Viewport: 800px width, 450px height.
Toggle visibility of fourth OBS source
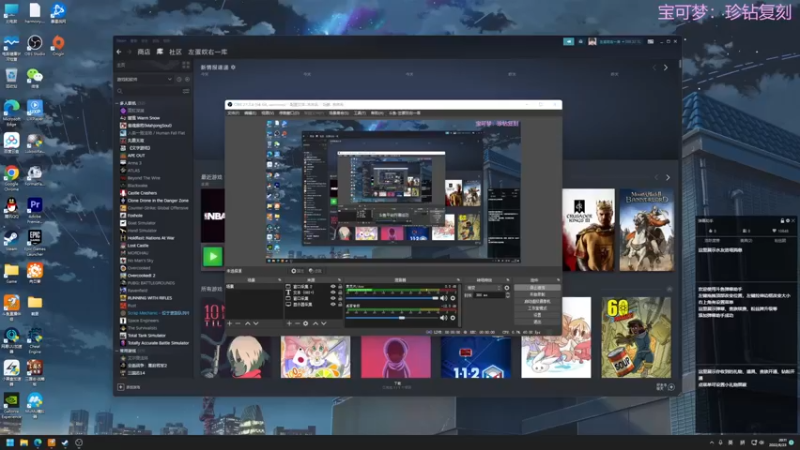click(333, 304)
